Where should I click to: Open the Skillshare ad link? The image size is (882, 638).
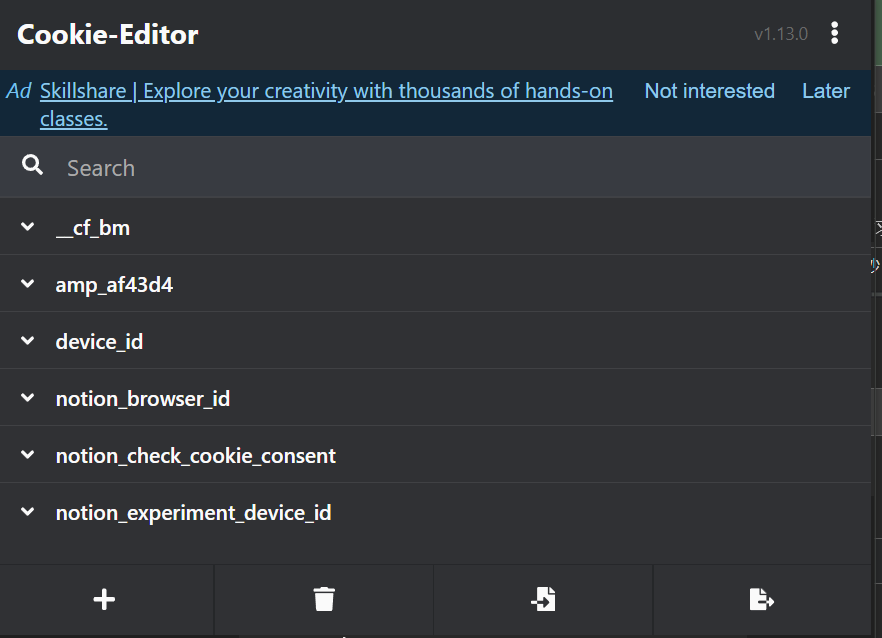(326, 91)
